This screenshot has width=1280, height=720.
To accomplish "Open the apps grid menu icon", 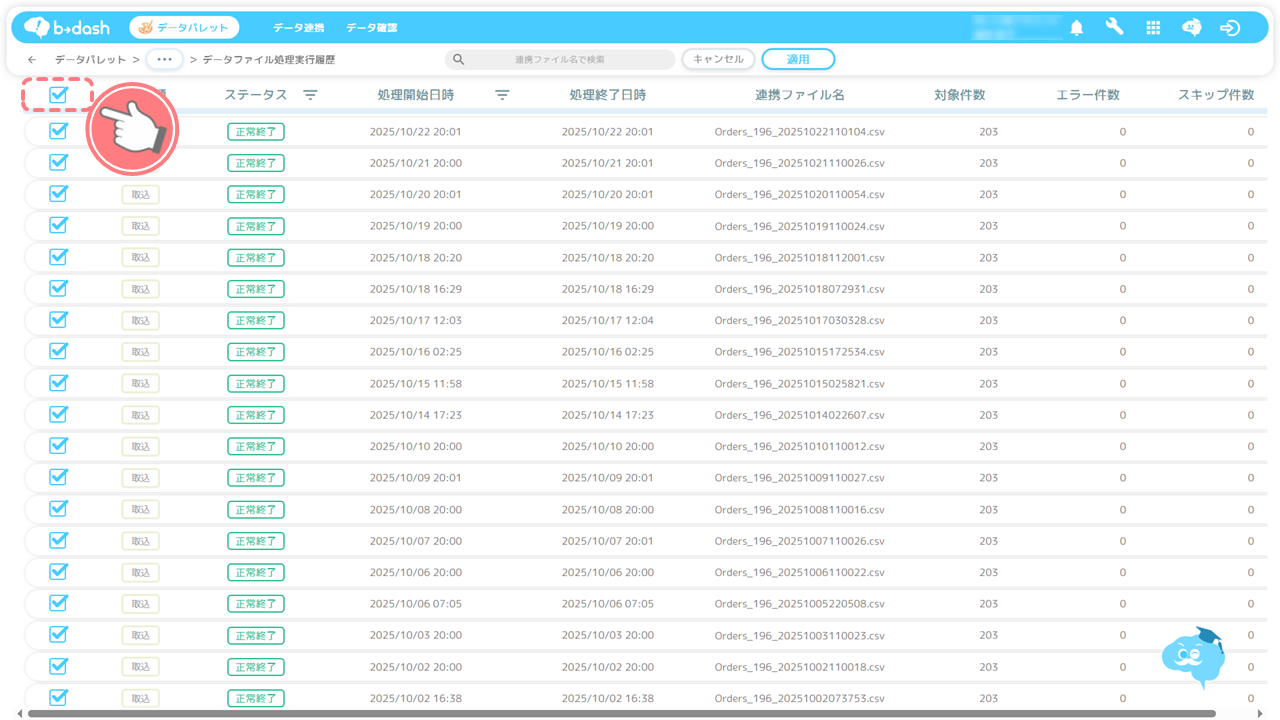I will [1153, 28].
